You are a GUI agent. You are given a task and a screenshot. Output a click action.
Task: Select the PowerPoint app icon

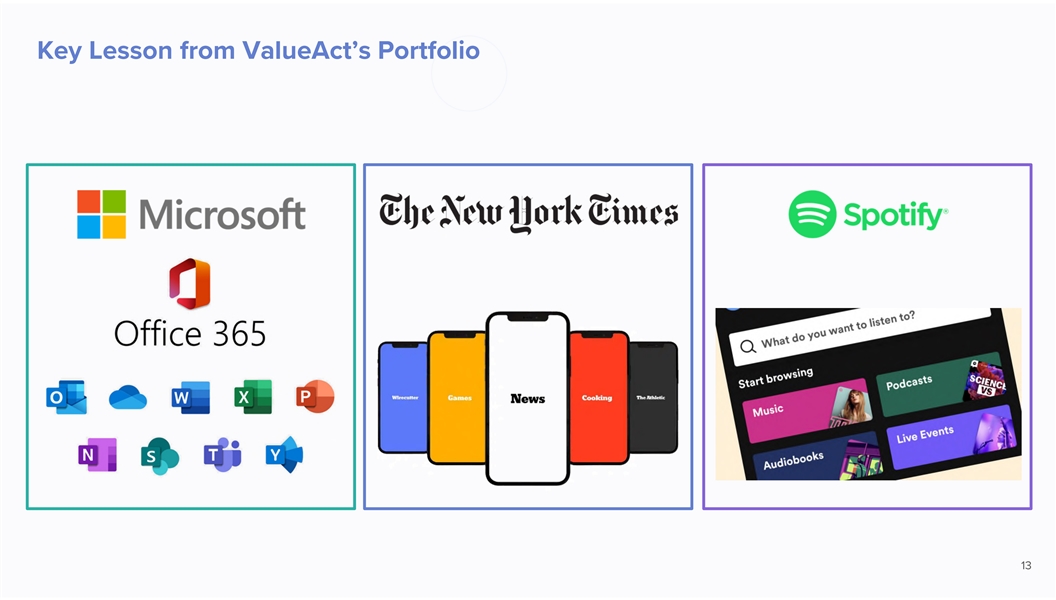pyautogui.click(x=314, y=397)
